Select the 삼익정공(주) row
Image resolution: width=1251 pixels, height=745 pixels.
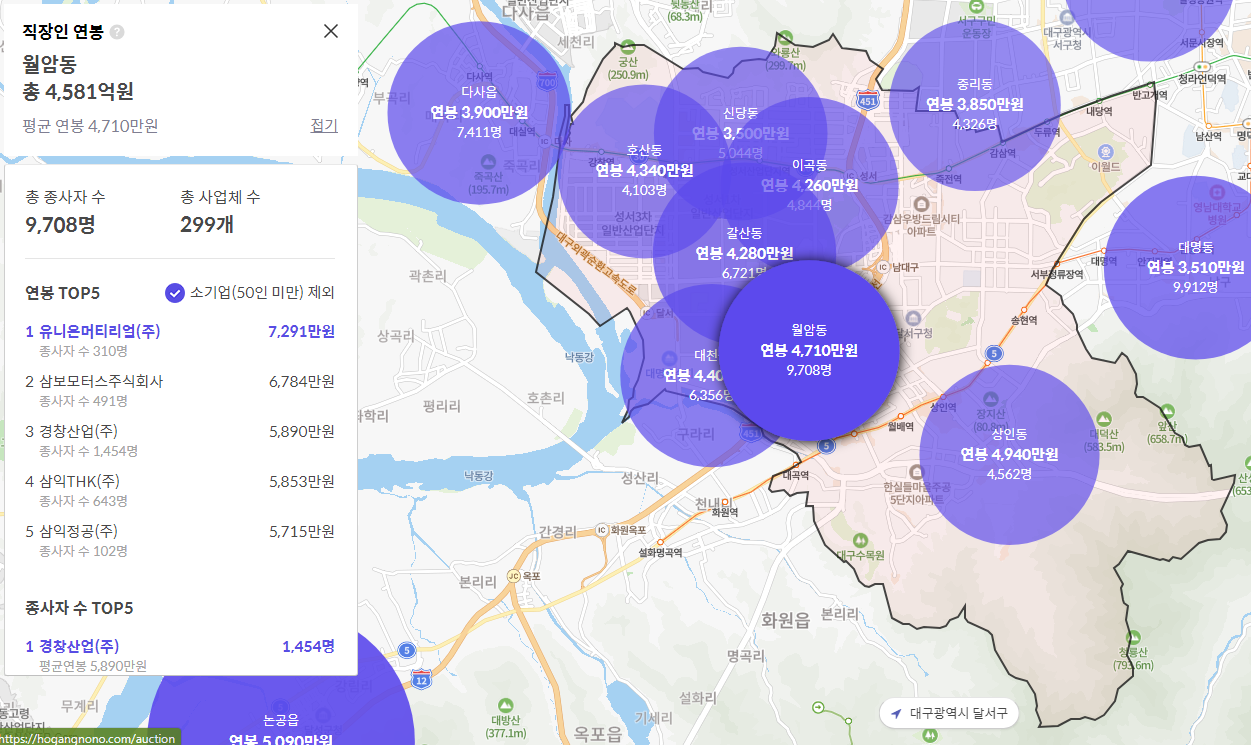[180, 540]
